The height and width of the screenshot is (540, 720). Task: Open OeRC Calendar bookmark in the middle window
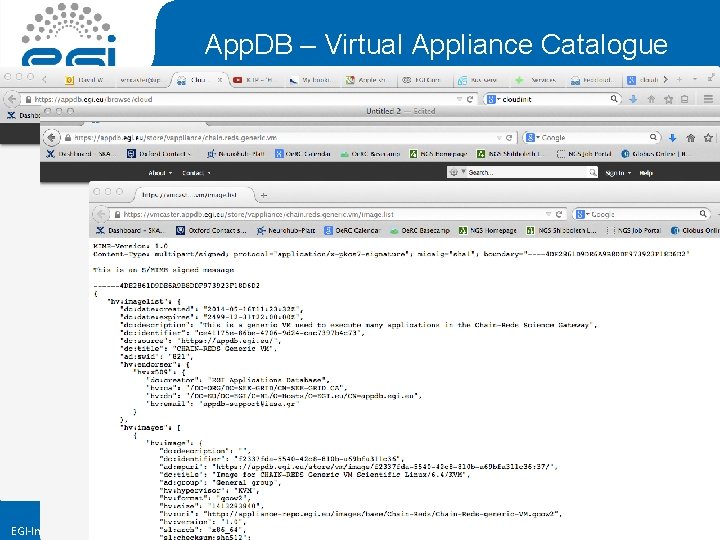[x=303, y=154]
